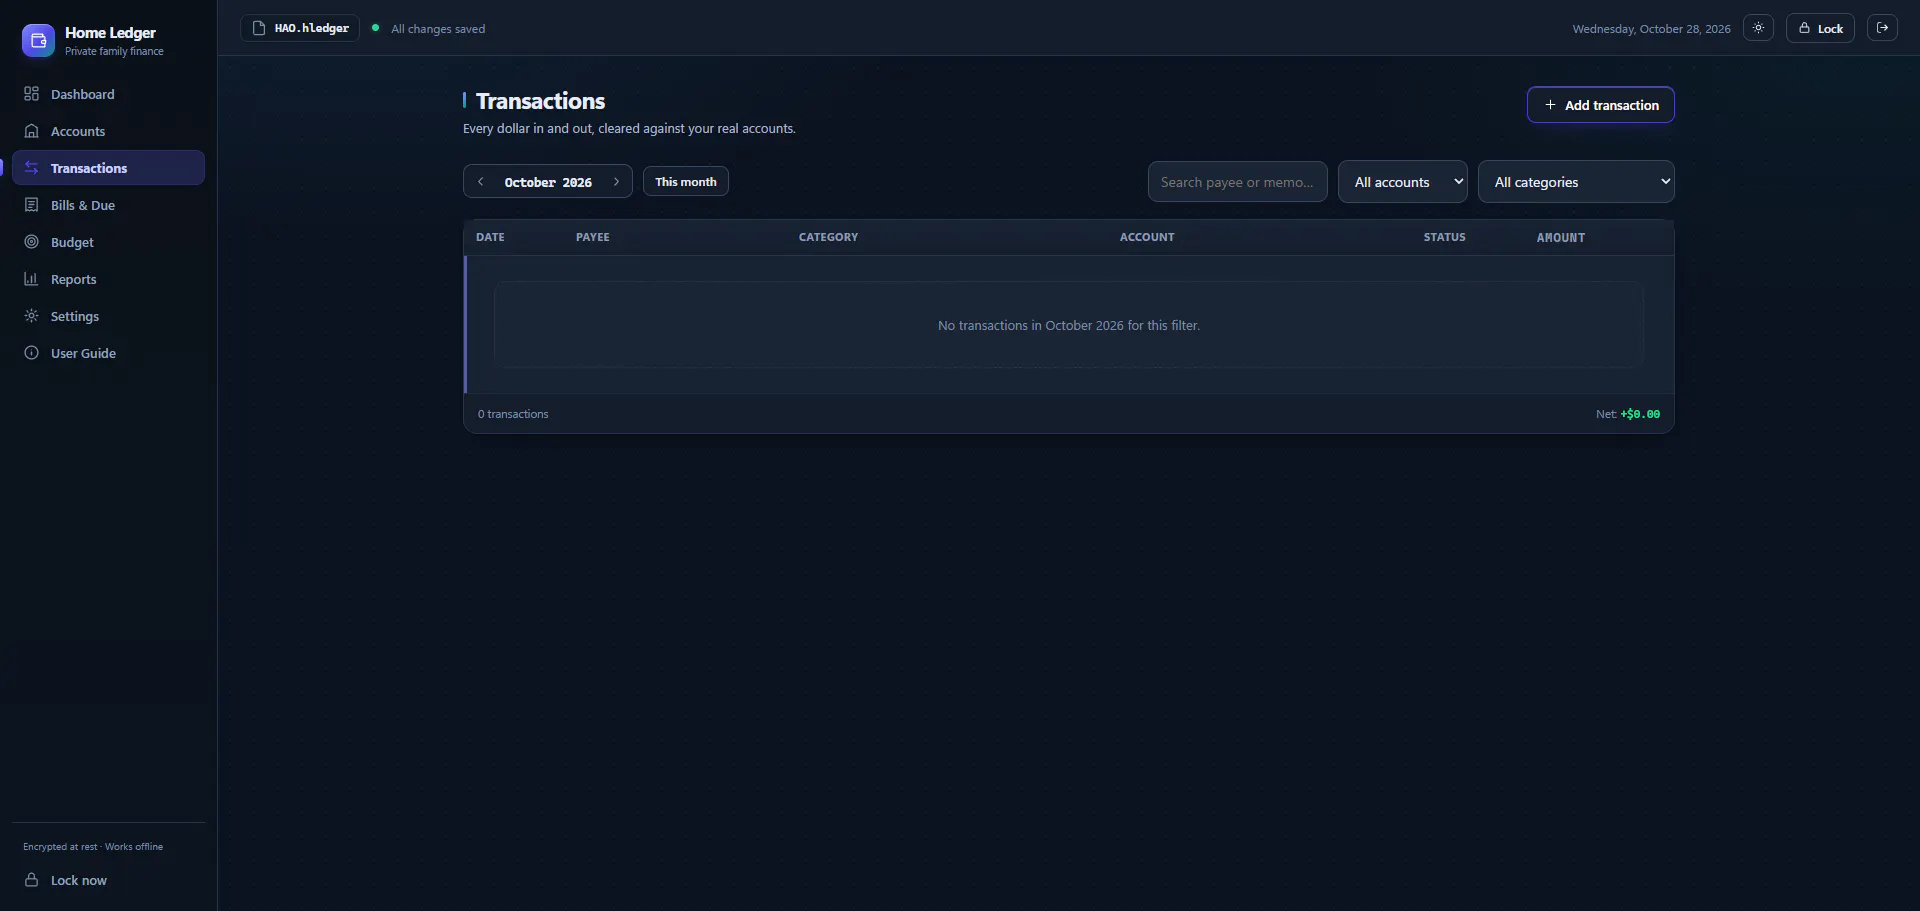The image size is (1920, 911).
Task: Click the Accounts bank icon in sidebar
Action: click(31, 131)
